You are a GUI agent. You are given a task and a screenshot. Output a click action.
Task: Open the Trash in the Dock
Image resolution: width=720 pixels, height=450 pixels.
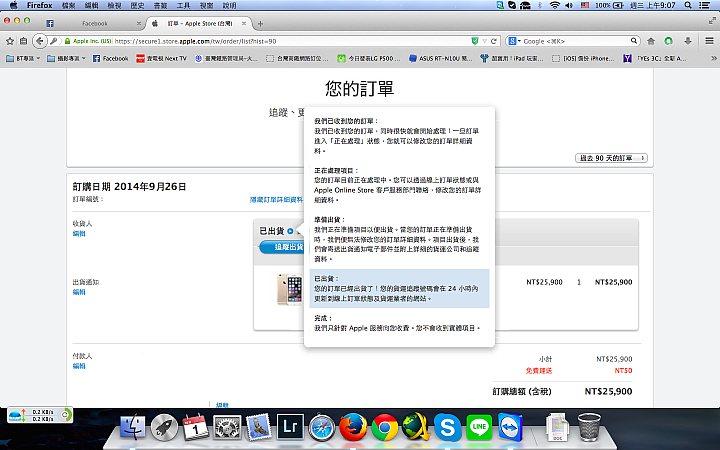point(589,427)
